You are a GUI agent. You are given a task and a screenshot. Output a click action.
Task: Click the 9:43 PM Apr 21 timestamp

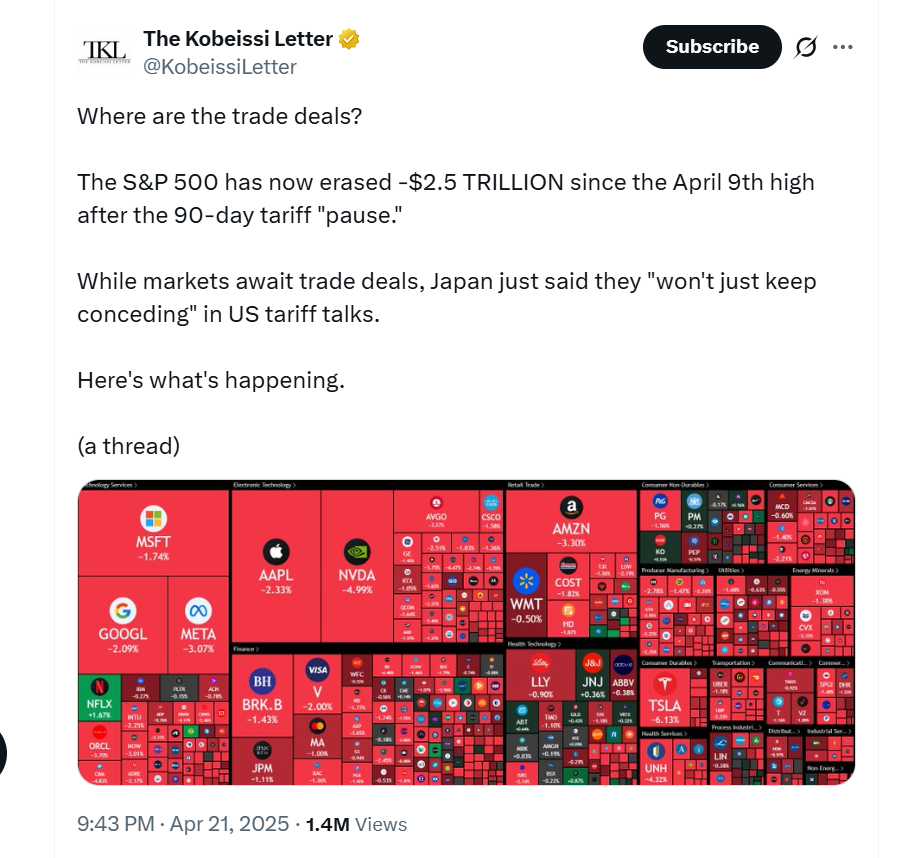click(x=183, y=824)
